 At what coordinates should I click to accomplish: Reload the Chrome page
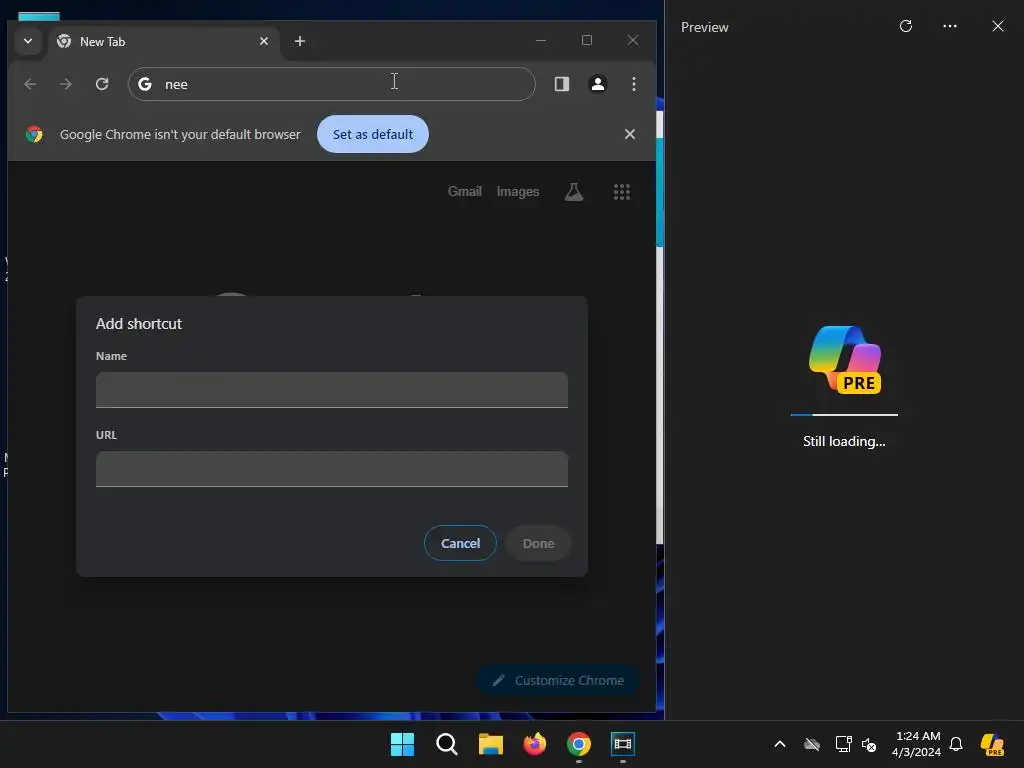(102, 84)
